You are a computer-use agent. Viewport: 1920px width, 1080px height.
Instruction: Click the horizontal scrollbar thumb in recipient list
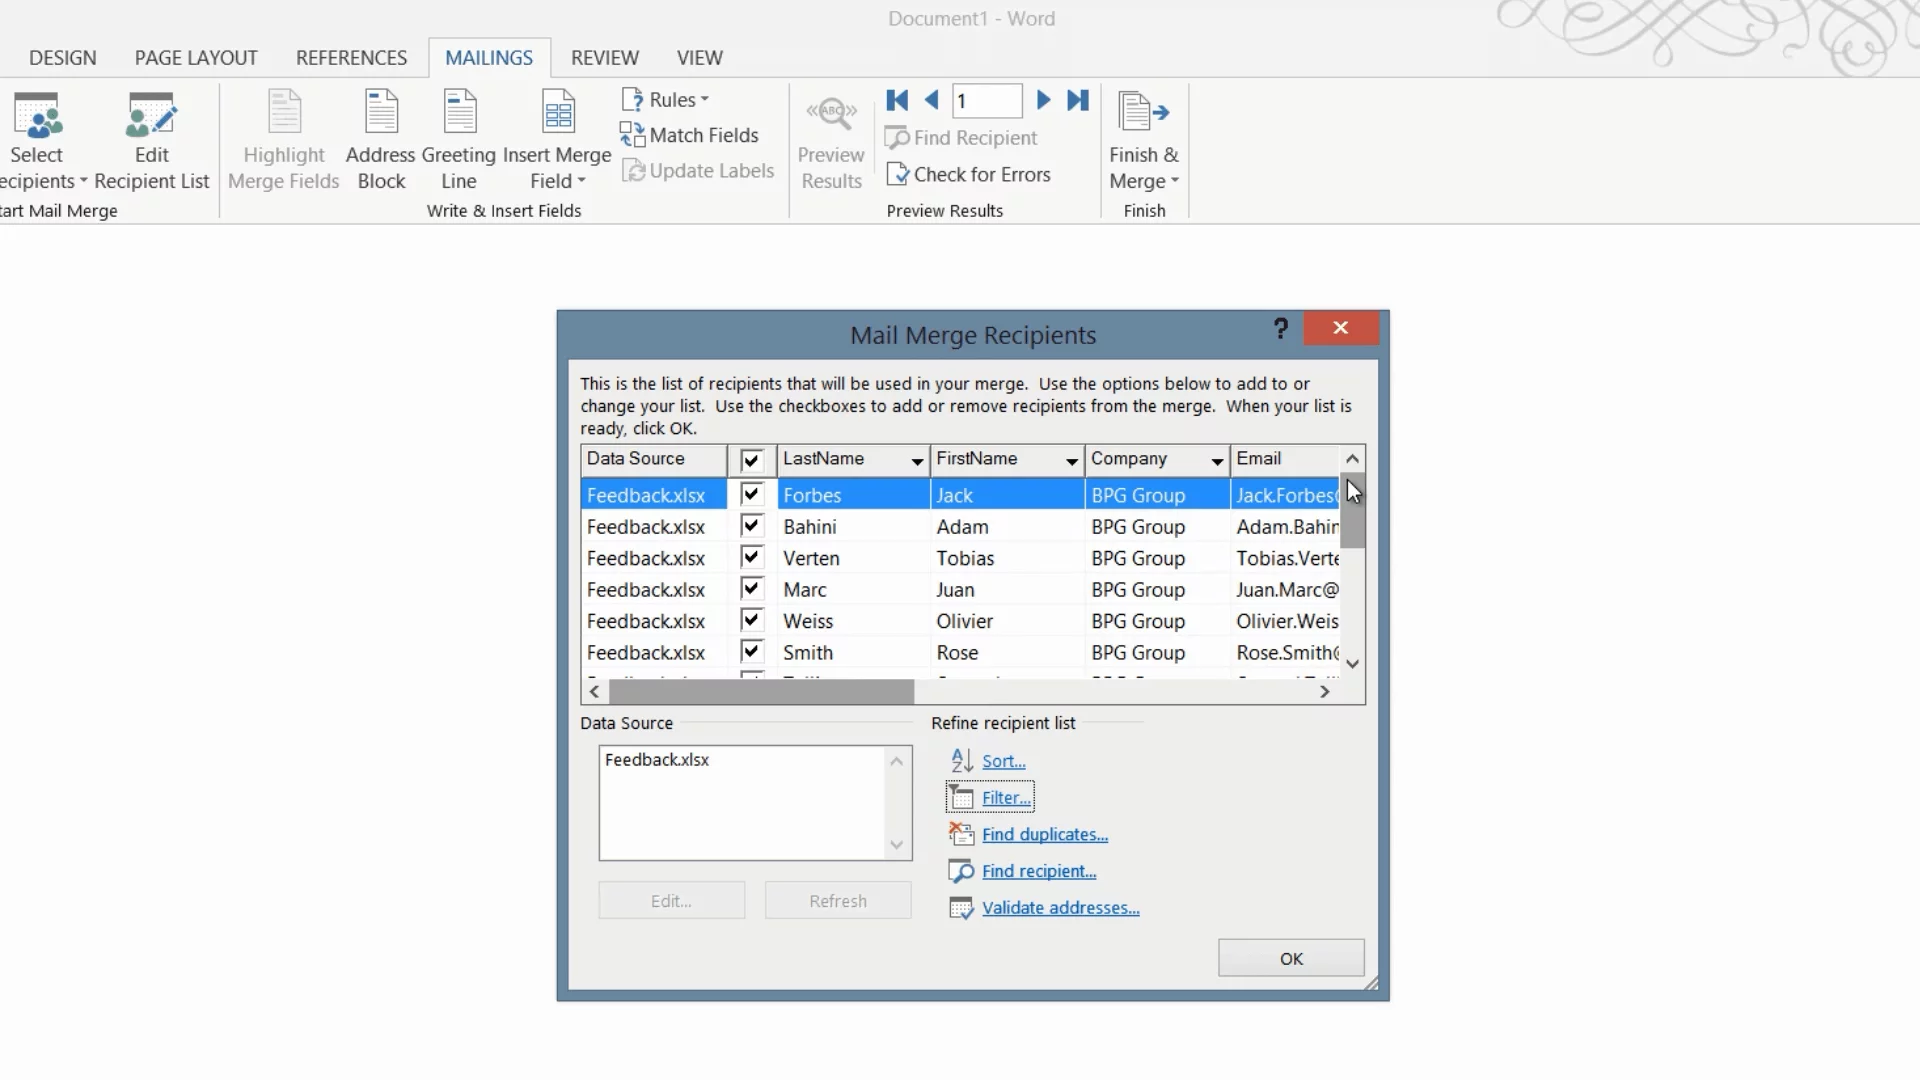click(761, 692)
